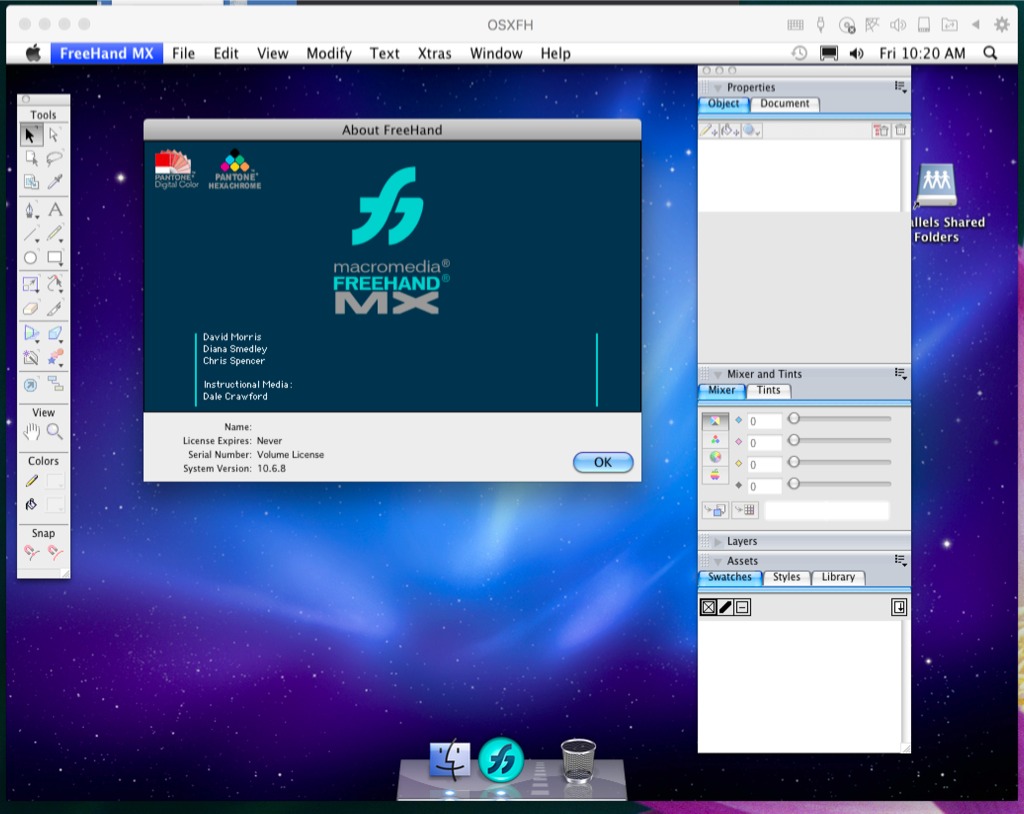Switch to the Tints tab

tap(769, 391)
